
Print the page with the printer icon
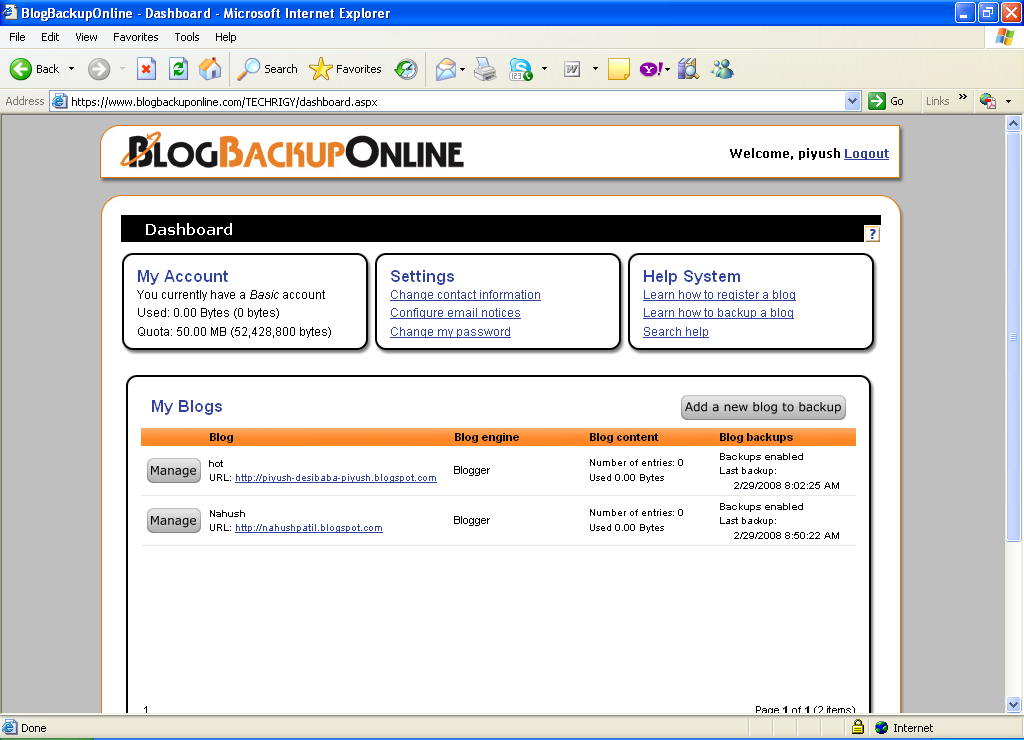[485, 69]
